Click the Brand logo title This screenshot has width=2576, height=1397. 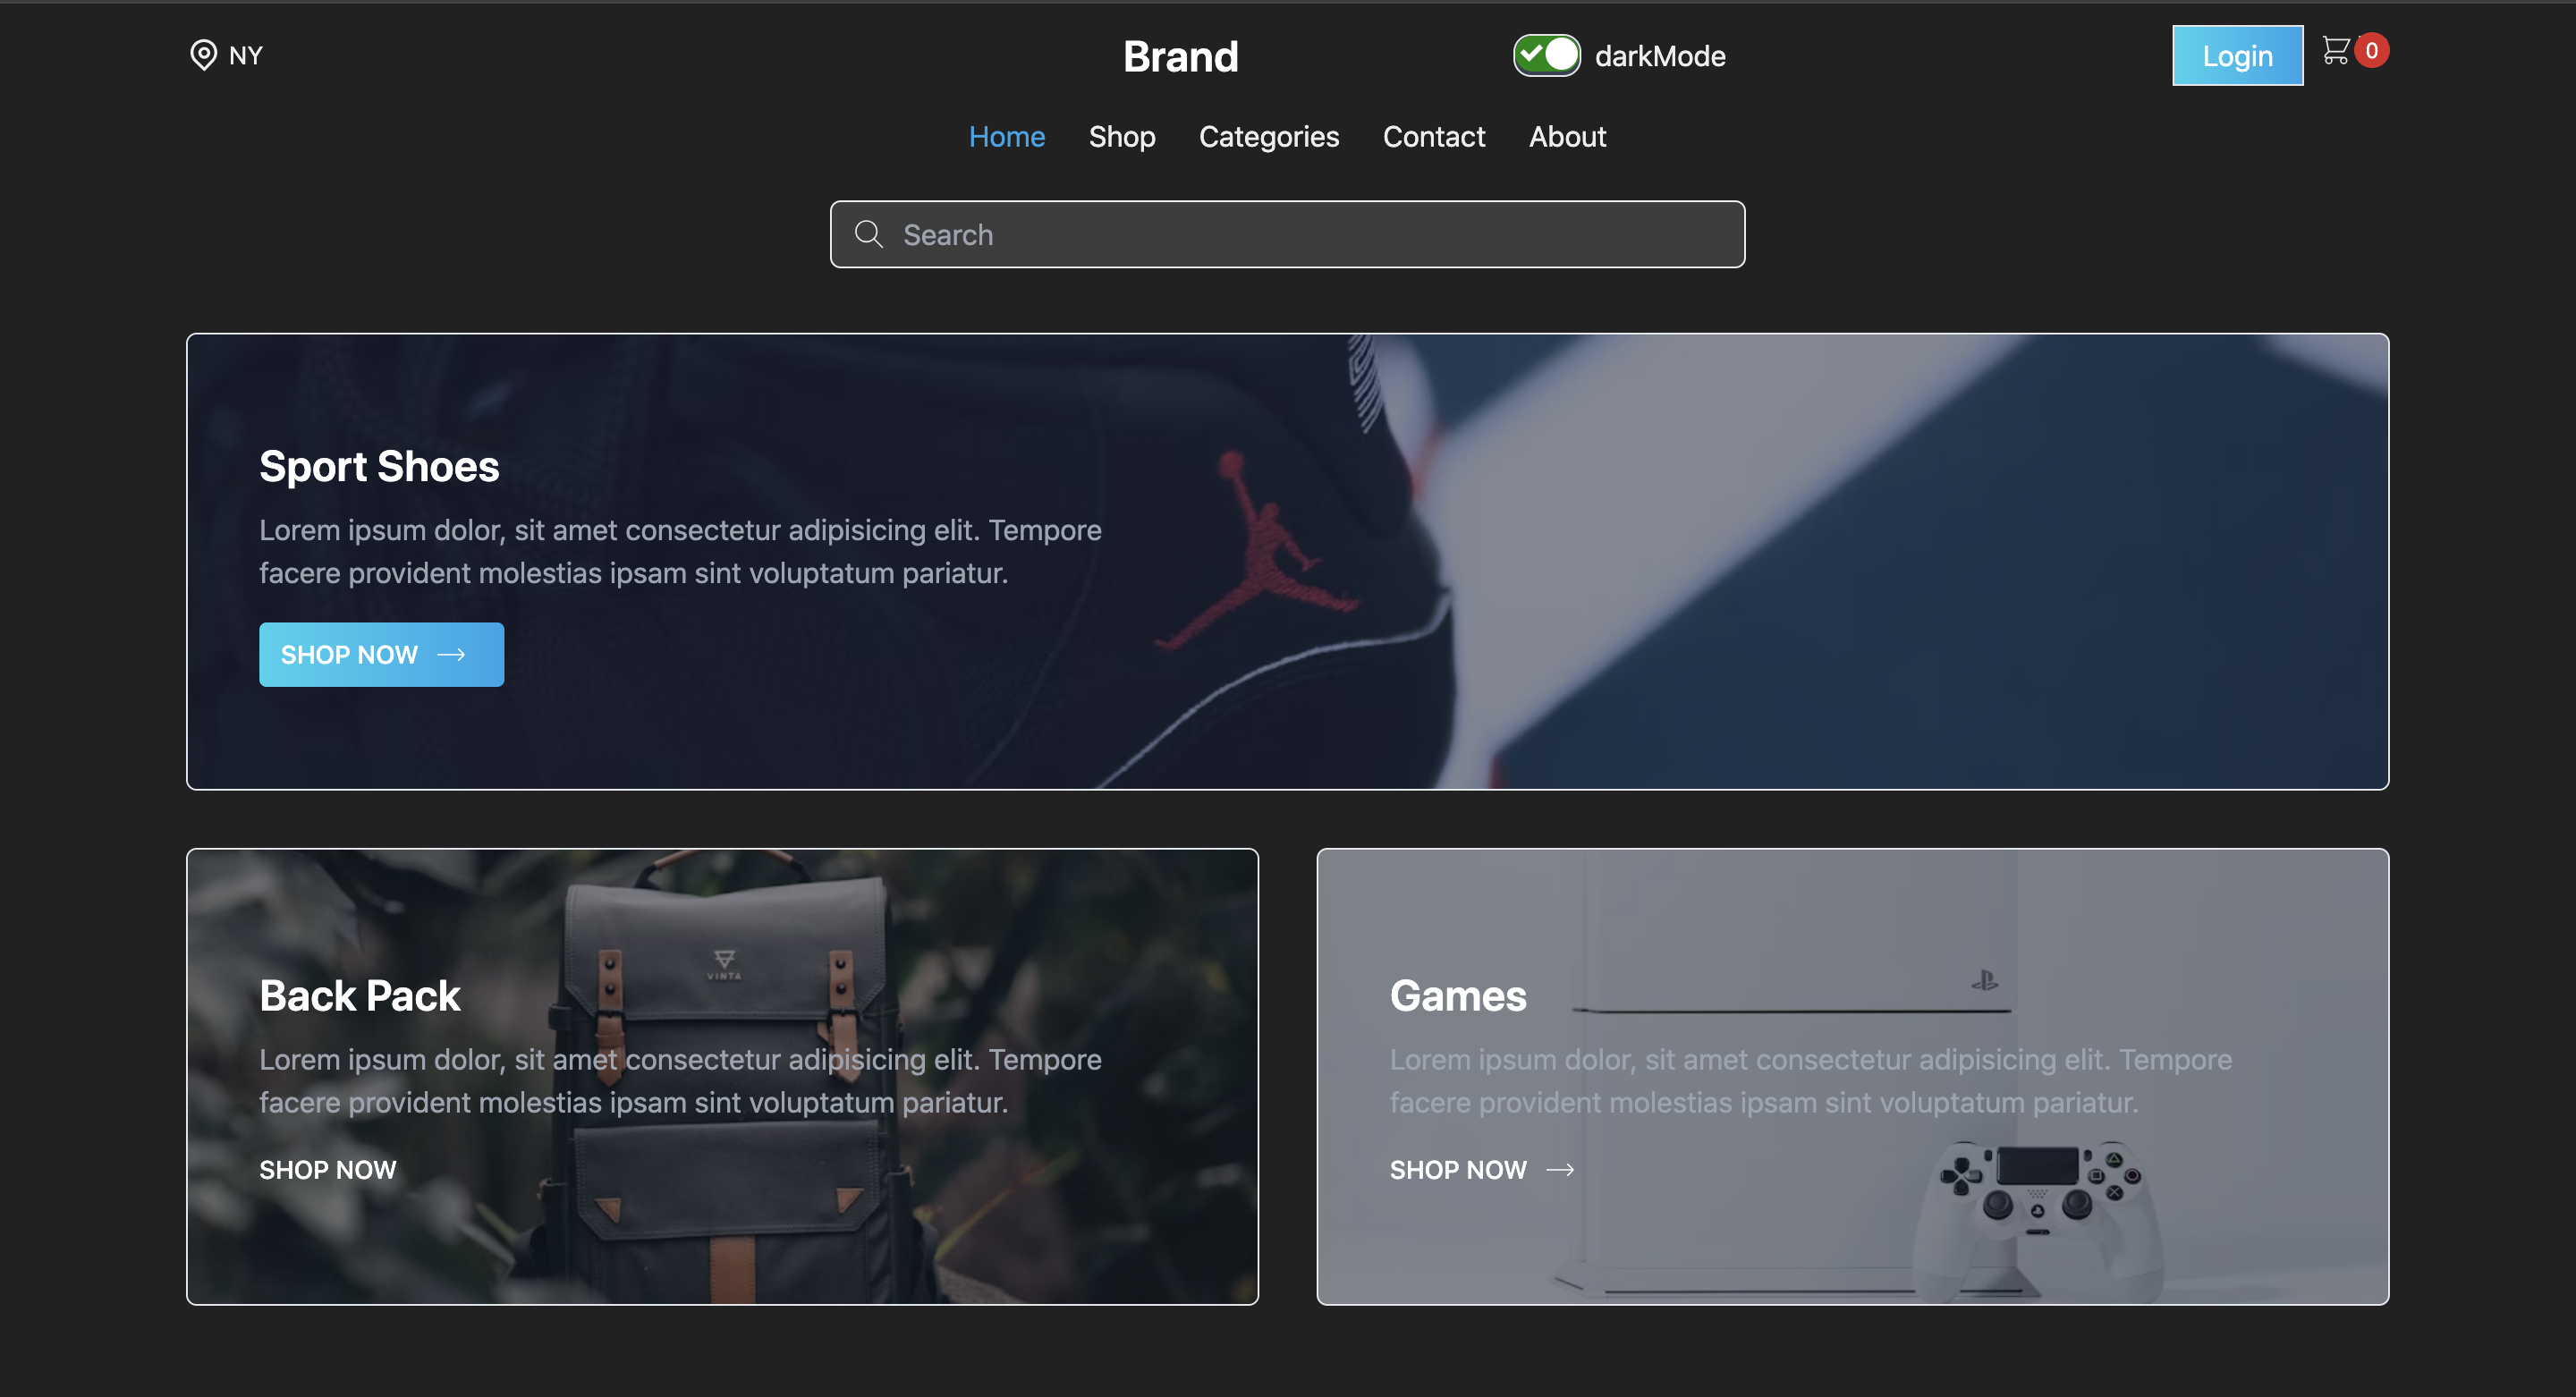pos(1180,57)
